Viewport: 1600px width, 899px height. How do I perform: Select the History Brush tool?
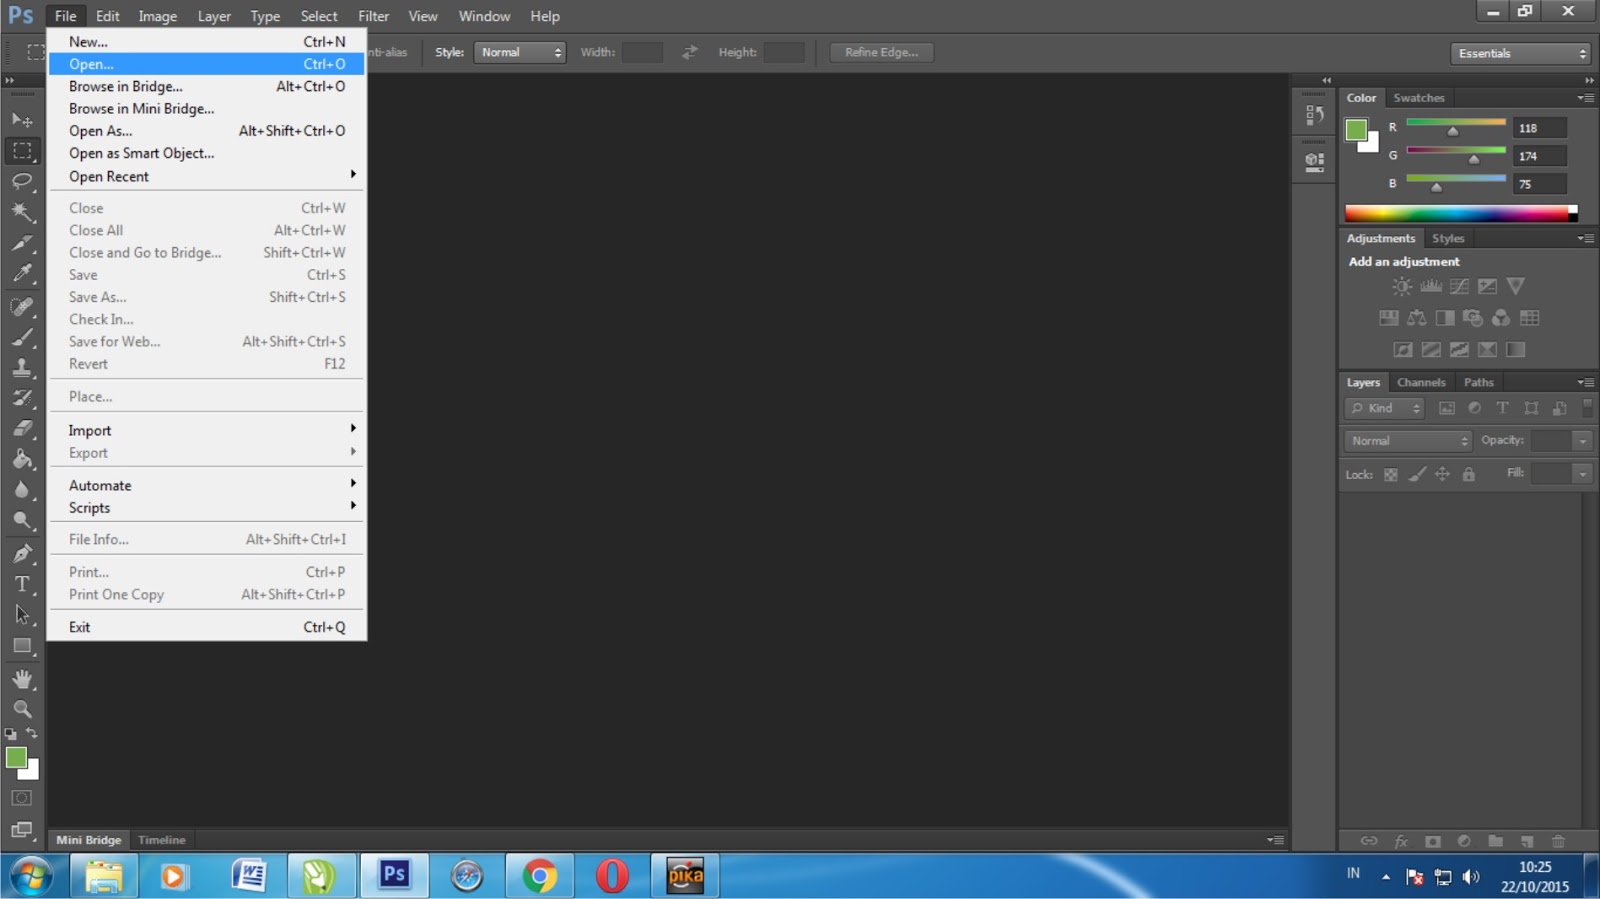22,398
